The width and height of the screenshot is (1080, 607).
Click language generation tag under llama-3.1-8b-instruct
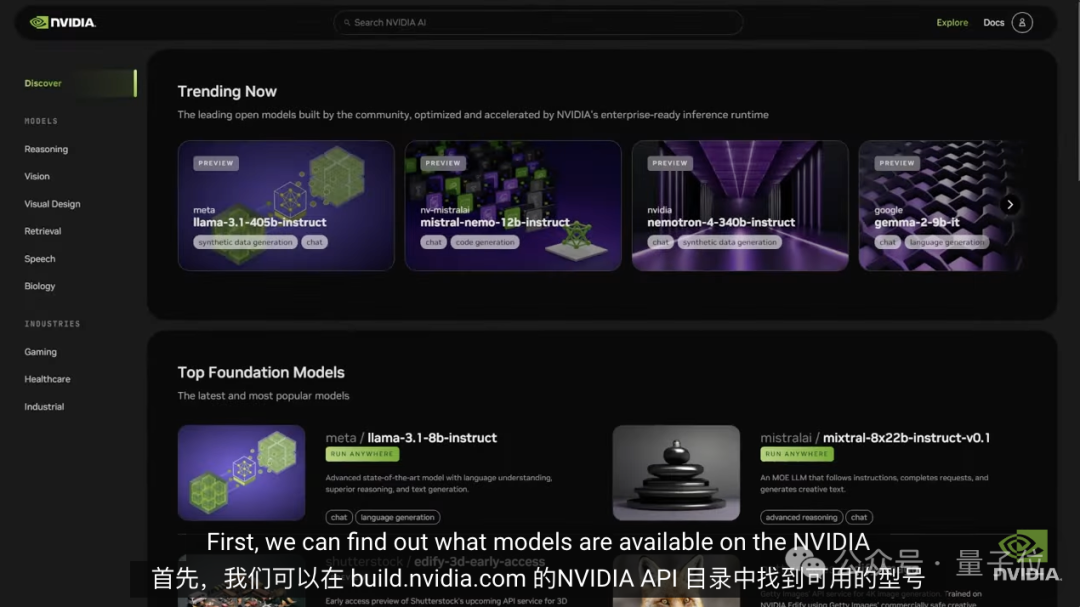(397, 517)
